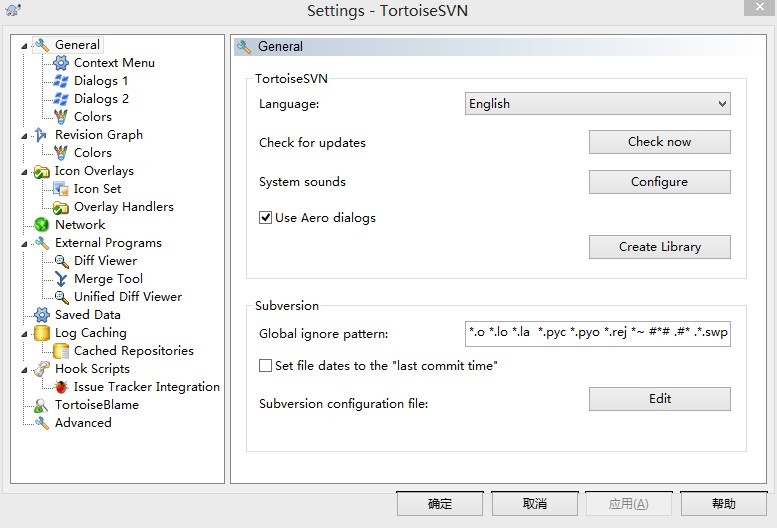Select Dialogs 1 settings page

point(101,81)
